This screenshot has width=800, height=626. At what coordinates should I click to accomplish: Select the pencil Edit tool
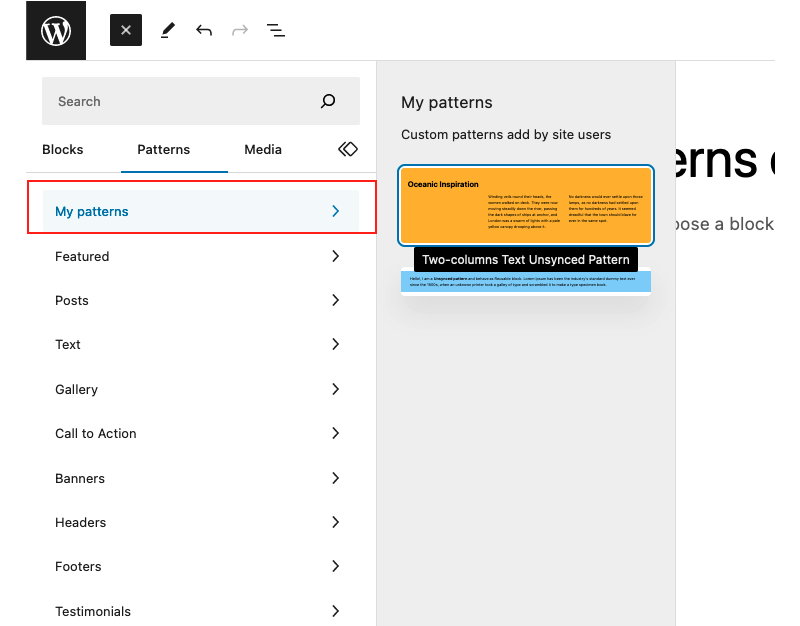(x=167, y=30)
